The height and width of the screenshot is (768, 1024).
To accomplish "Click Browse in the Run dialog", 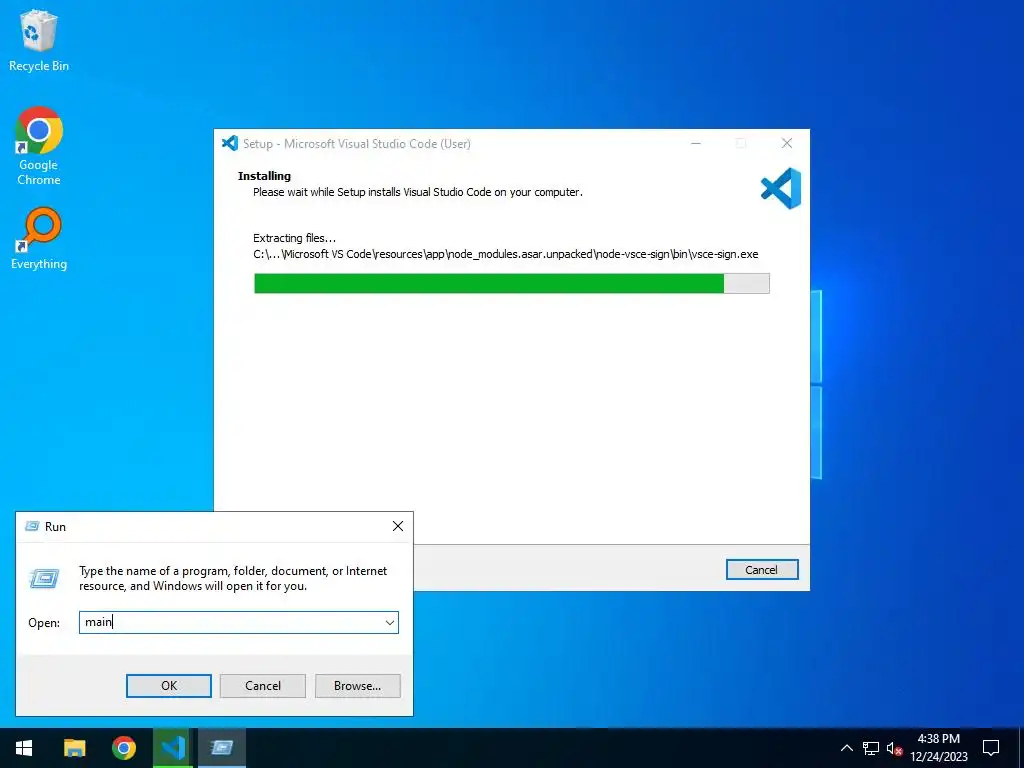I will [357, 686].
